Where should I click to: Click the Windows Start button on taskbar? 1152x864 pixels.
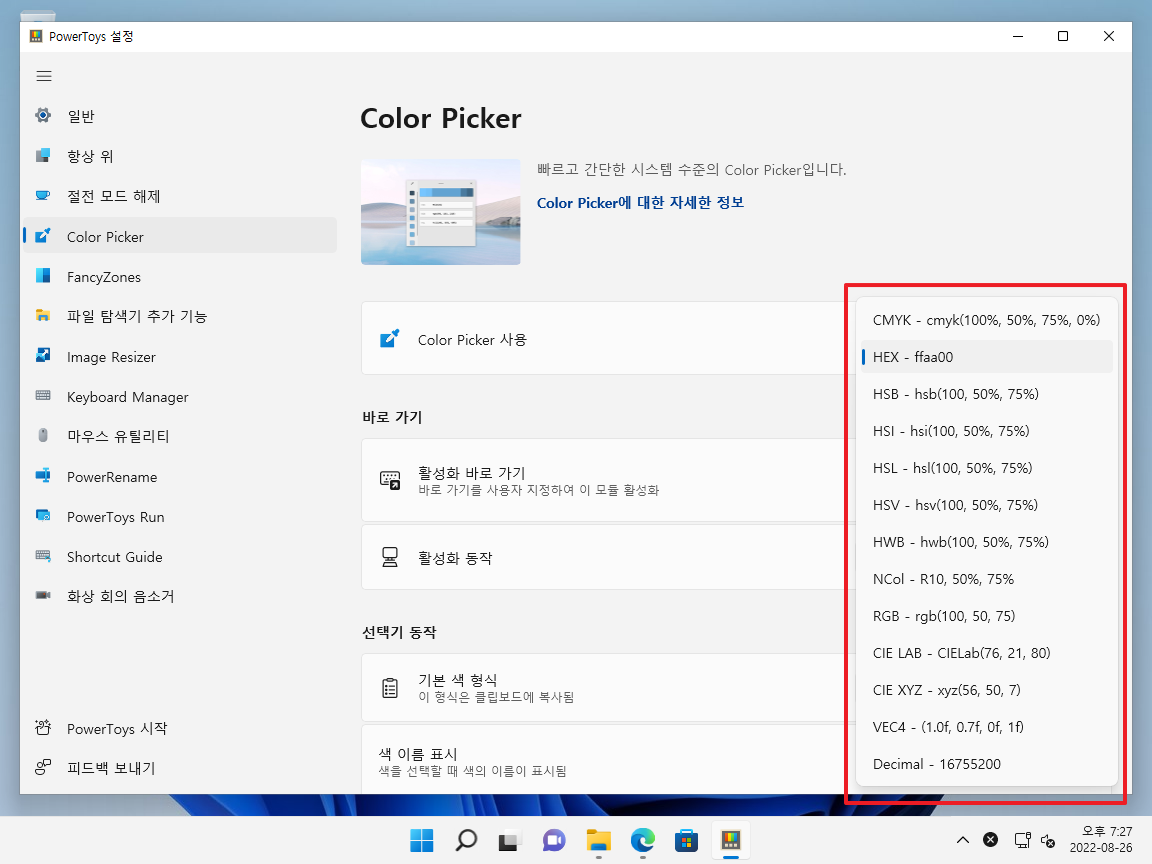[422, 840]
